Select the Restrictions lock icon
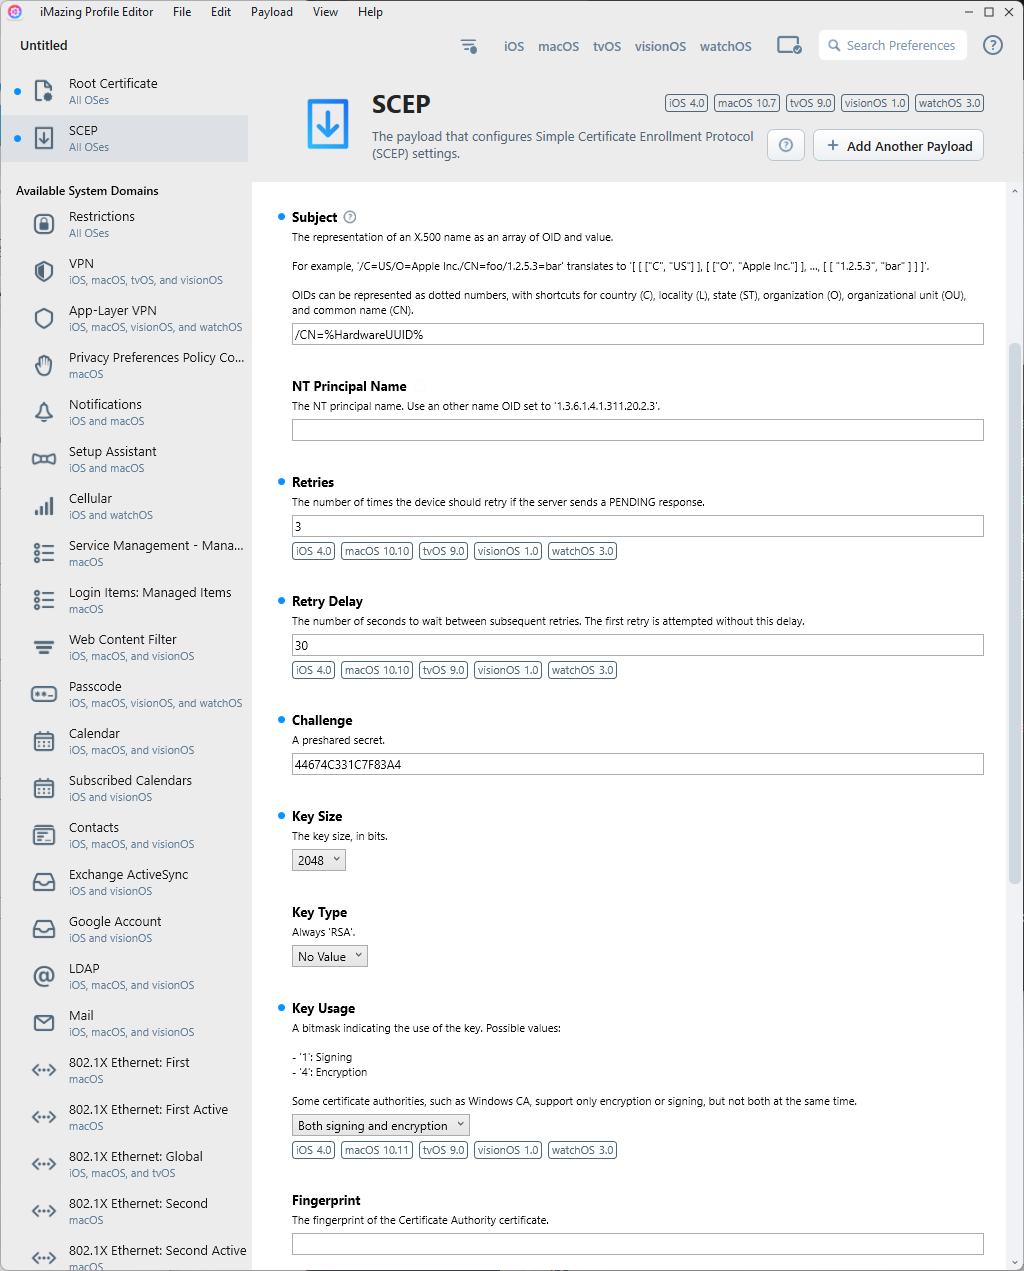 (44, 224)
